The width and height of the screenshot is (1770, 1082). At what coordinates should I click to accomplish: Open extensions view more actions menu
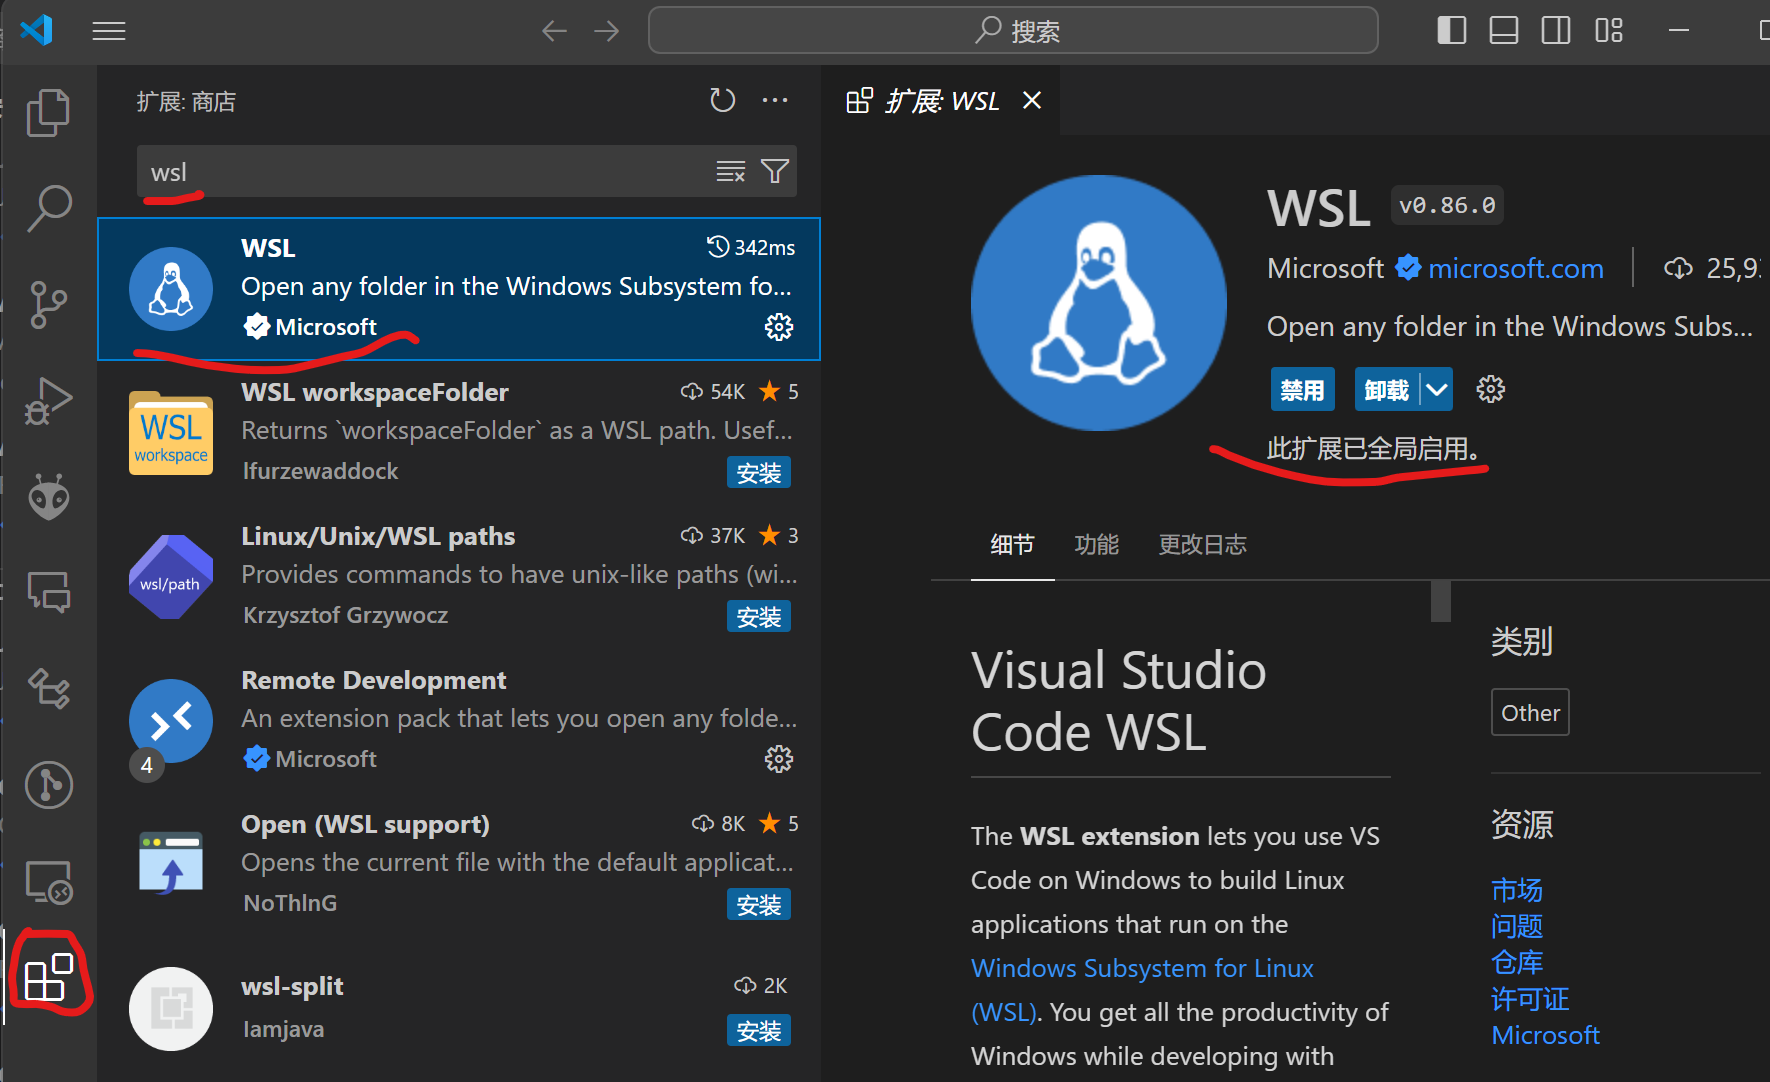point(775,101)
